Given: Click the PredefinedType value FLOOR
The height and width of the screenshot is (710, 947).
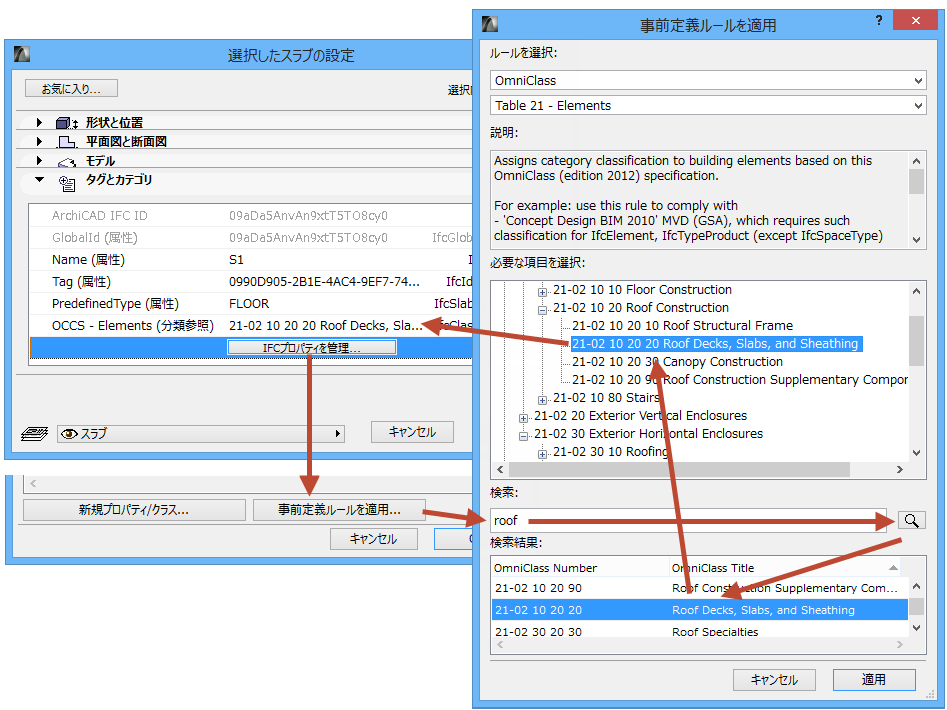Looking at the screenshot, I should (249, 304).
